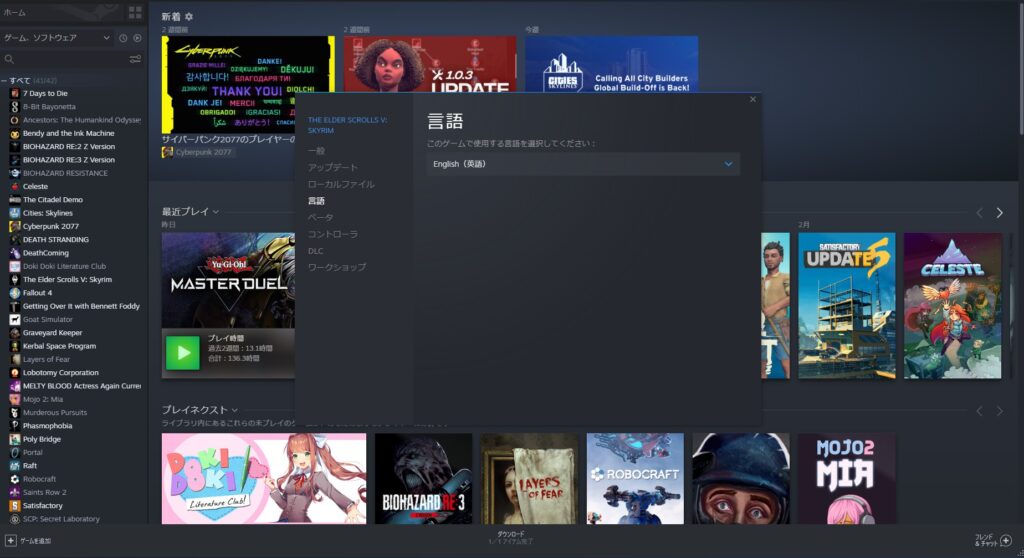Image resolution: width=1024 pixels, height=558 pixels.
Task: Close the Skyrim properties dialog
Action: click(x=752, y=99)
